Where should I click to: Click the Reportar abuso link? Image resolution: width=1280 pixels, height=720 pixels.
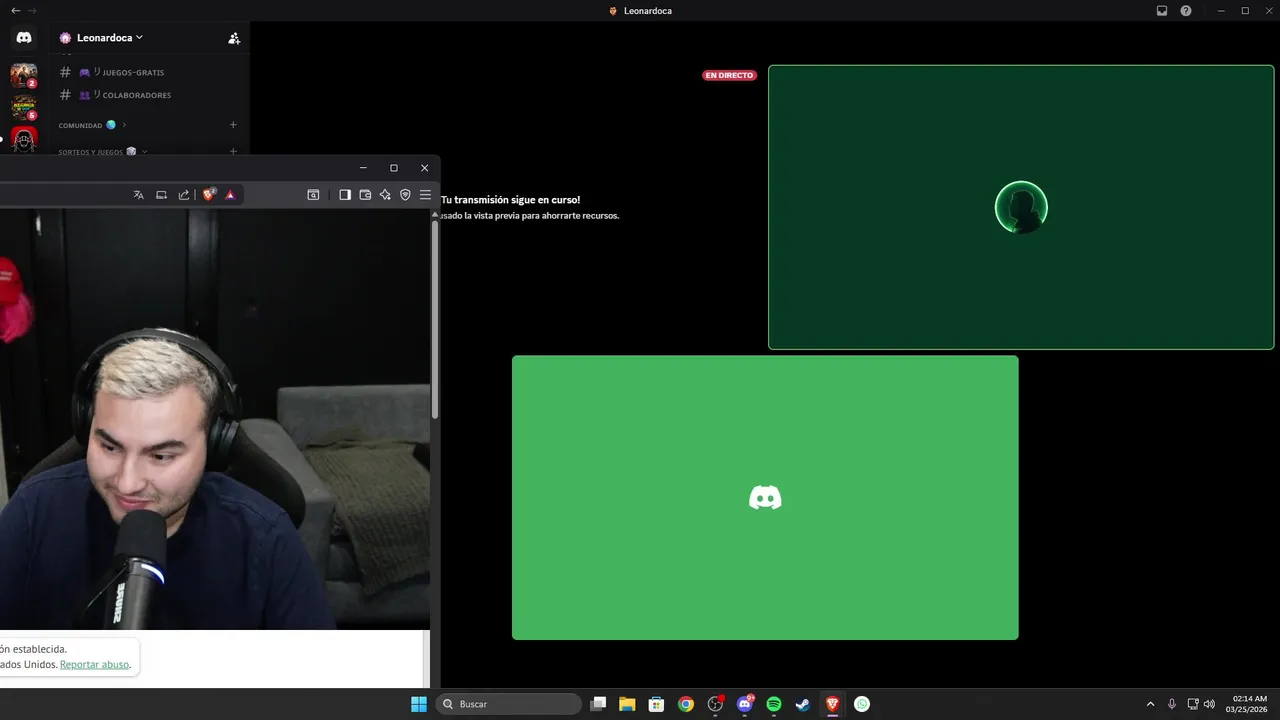tap(94, 664)
